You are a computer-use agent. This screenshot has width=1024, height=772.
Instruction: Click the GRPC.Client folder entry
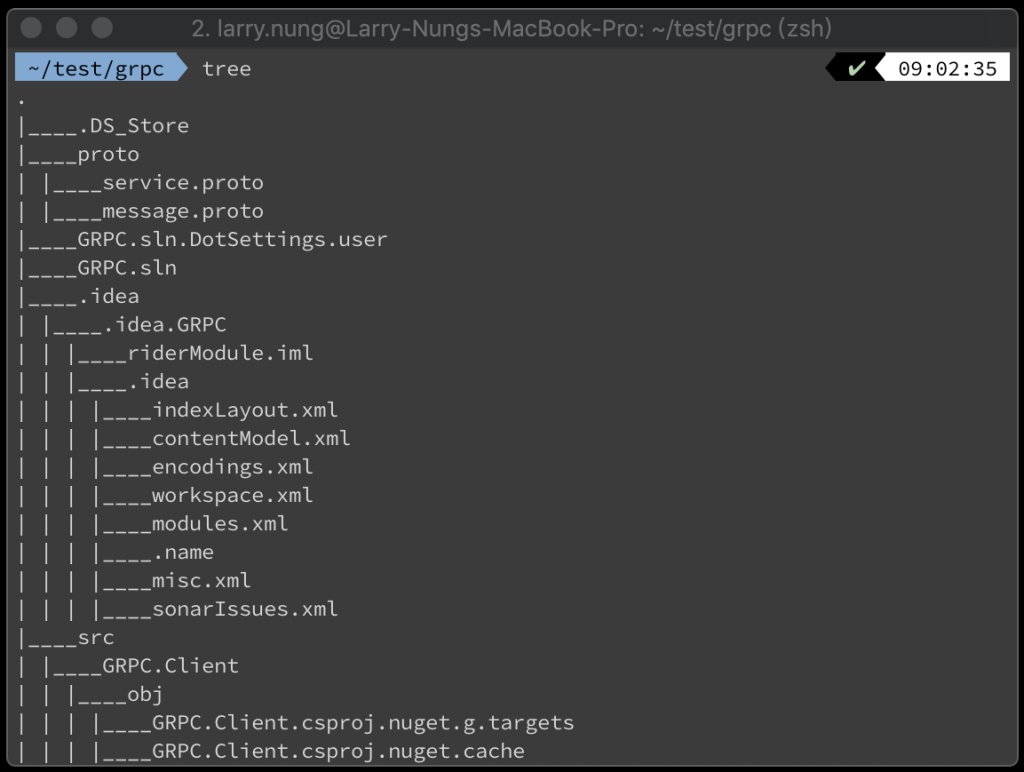(x=170, y=666)
